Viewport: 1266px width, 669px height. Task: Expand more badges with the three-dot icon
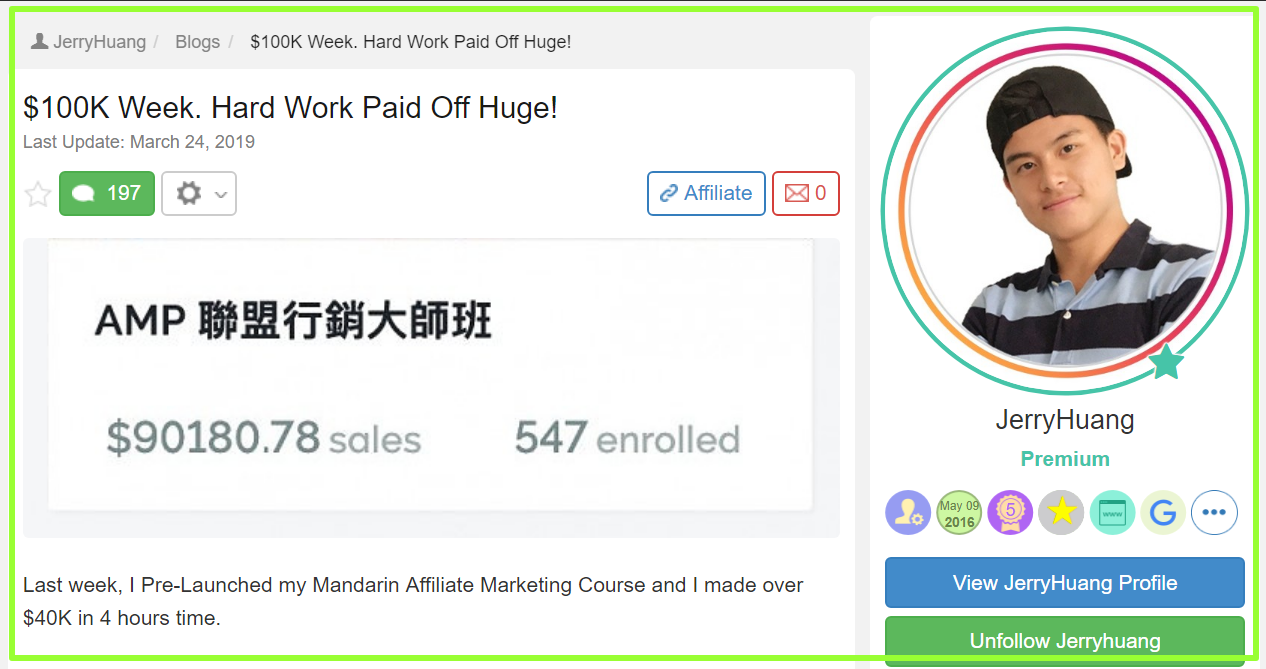[x=1214, y=513]
